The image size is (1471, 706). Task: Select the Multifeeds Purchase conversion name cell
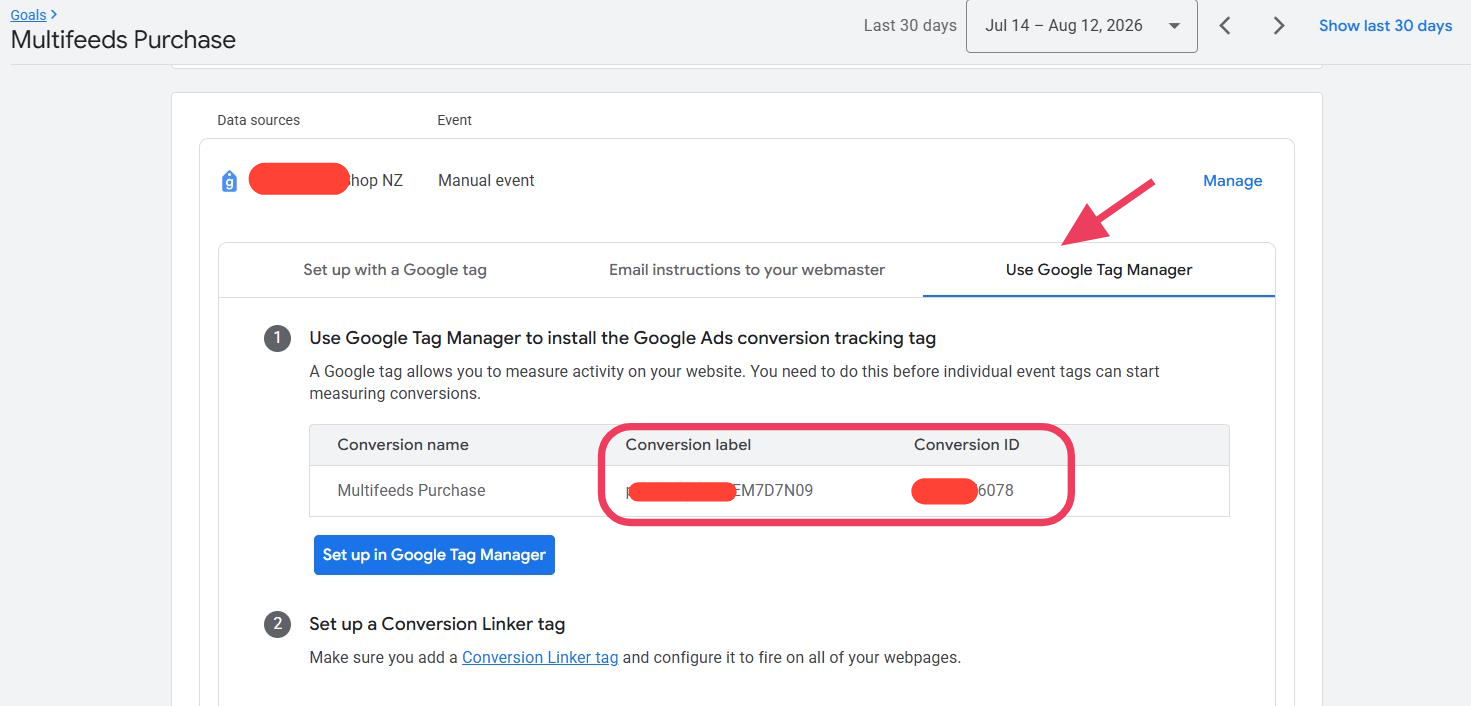pos(411,491)
